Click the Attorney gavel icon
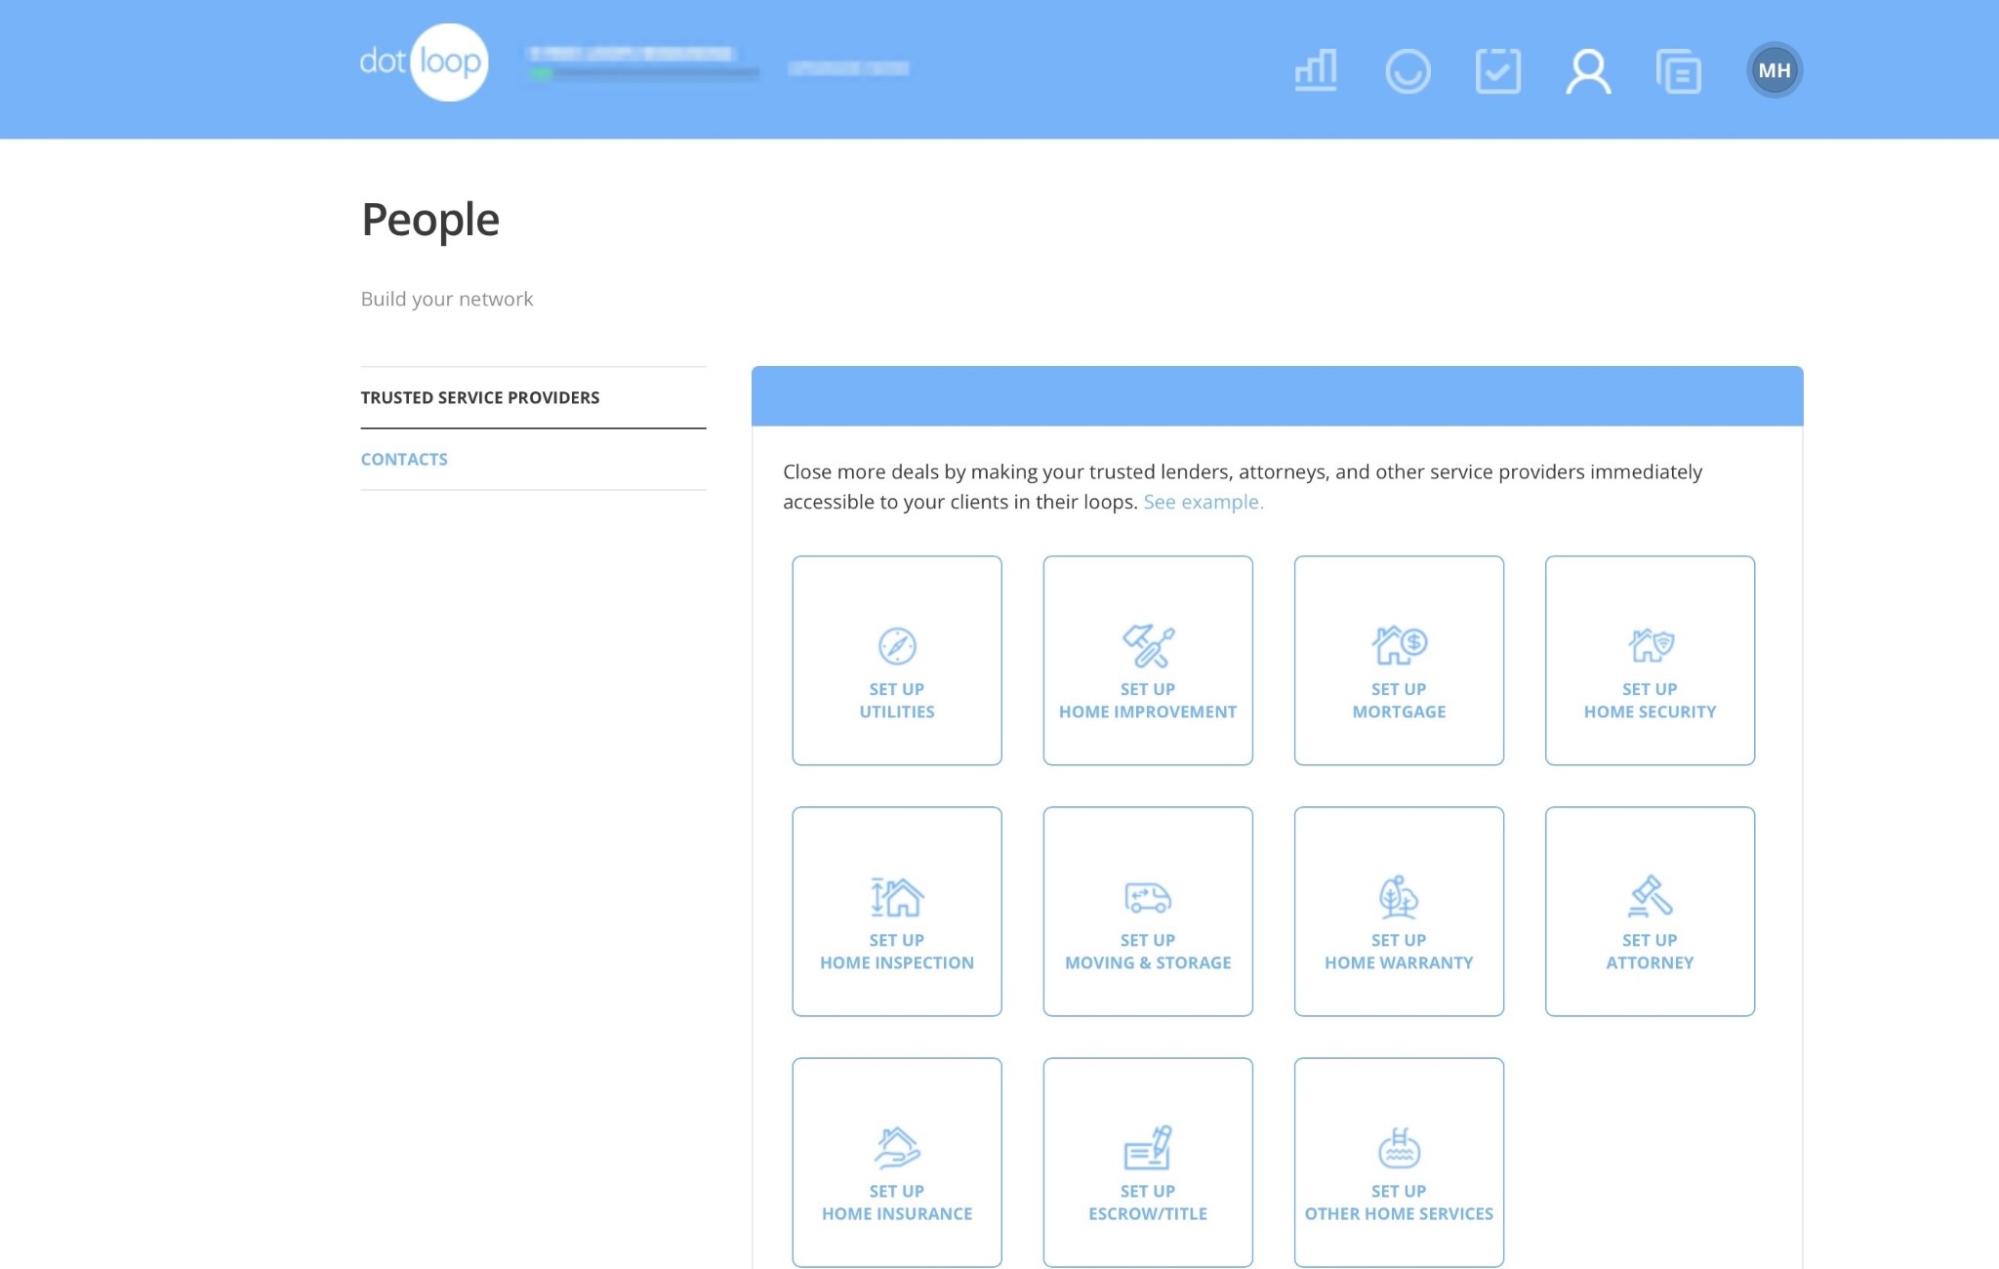This screenshot has height=1269, width=1999. 1649,897
